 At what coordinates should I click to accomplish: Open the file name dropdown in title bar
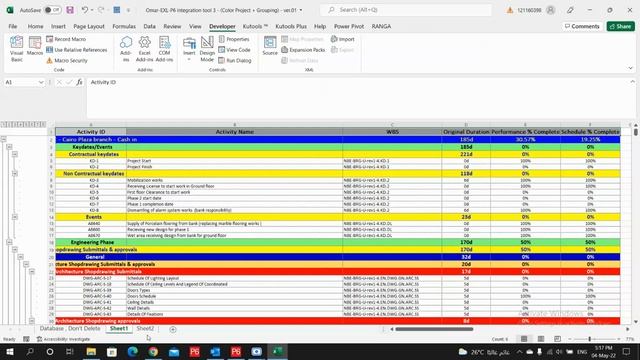tap(301, 10)
